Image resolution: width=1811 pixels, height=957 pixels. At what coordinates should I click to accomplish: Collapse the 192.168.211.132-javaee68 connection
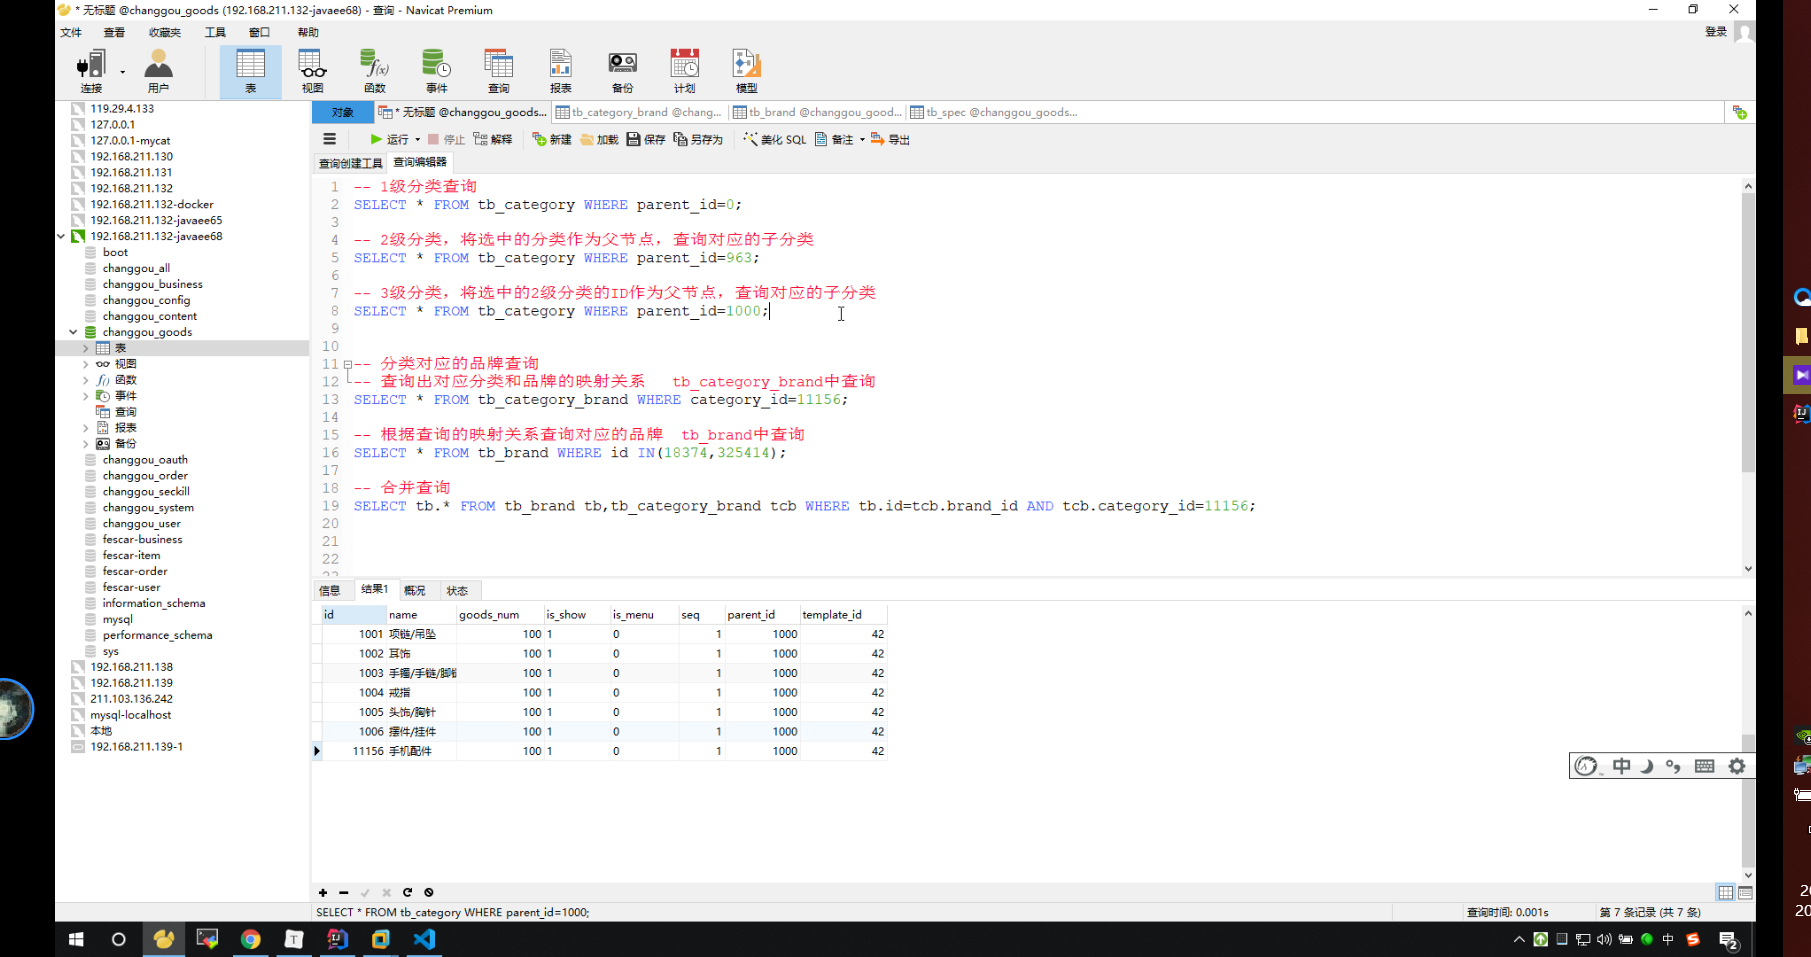coord(62,236)
